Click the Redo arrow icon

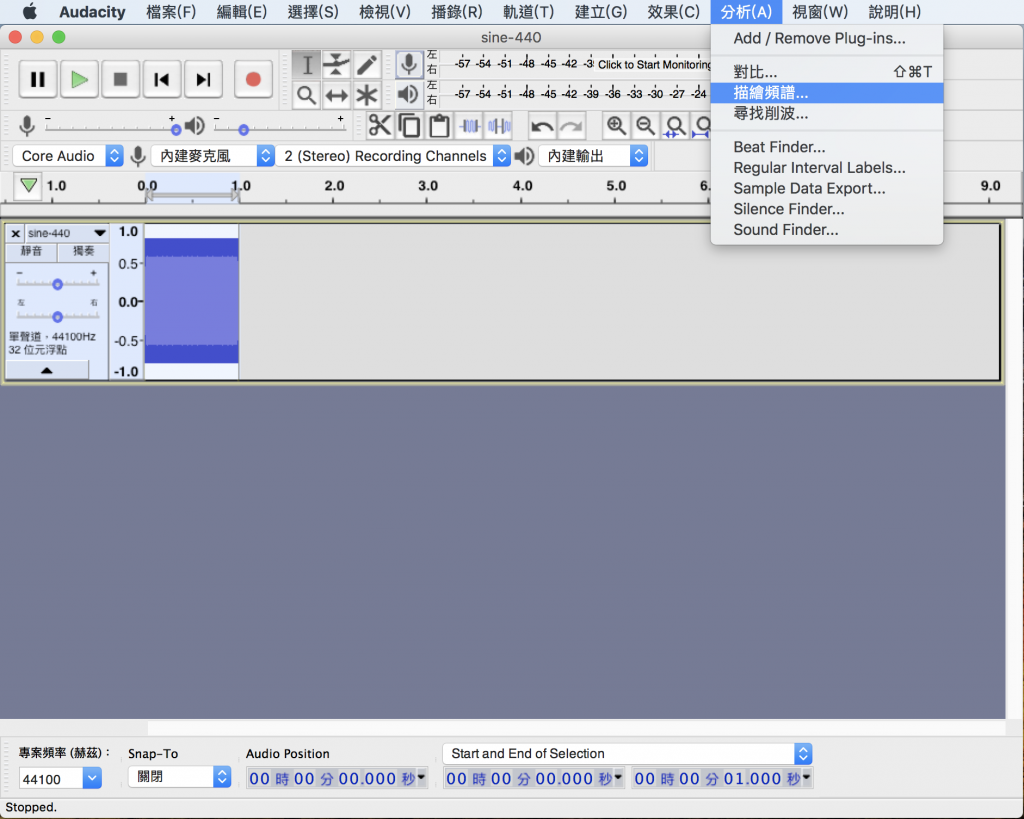[x=572, y=125]
